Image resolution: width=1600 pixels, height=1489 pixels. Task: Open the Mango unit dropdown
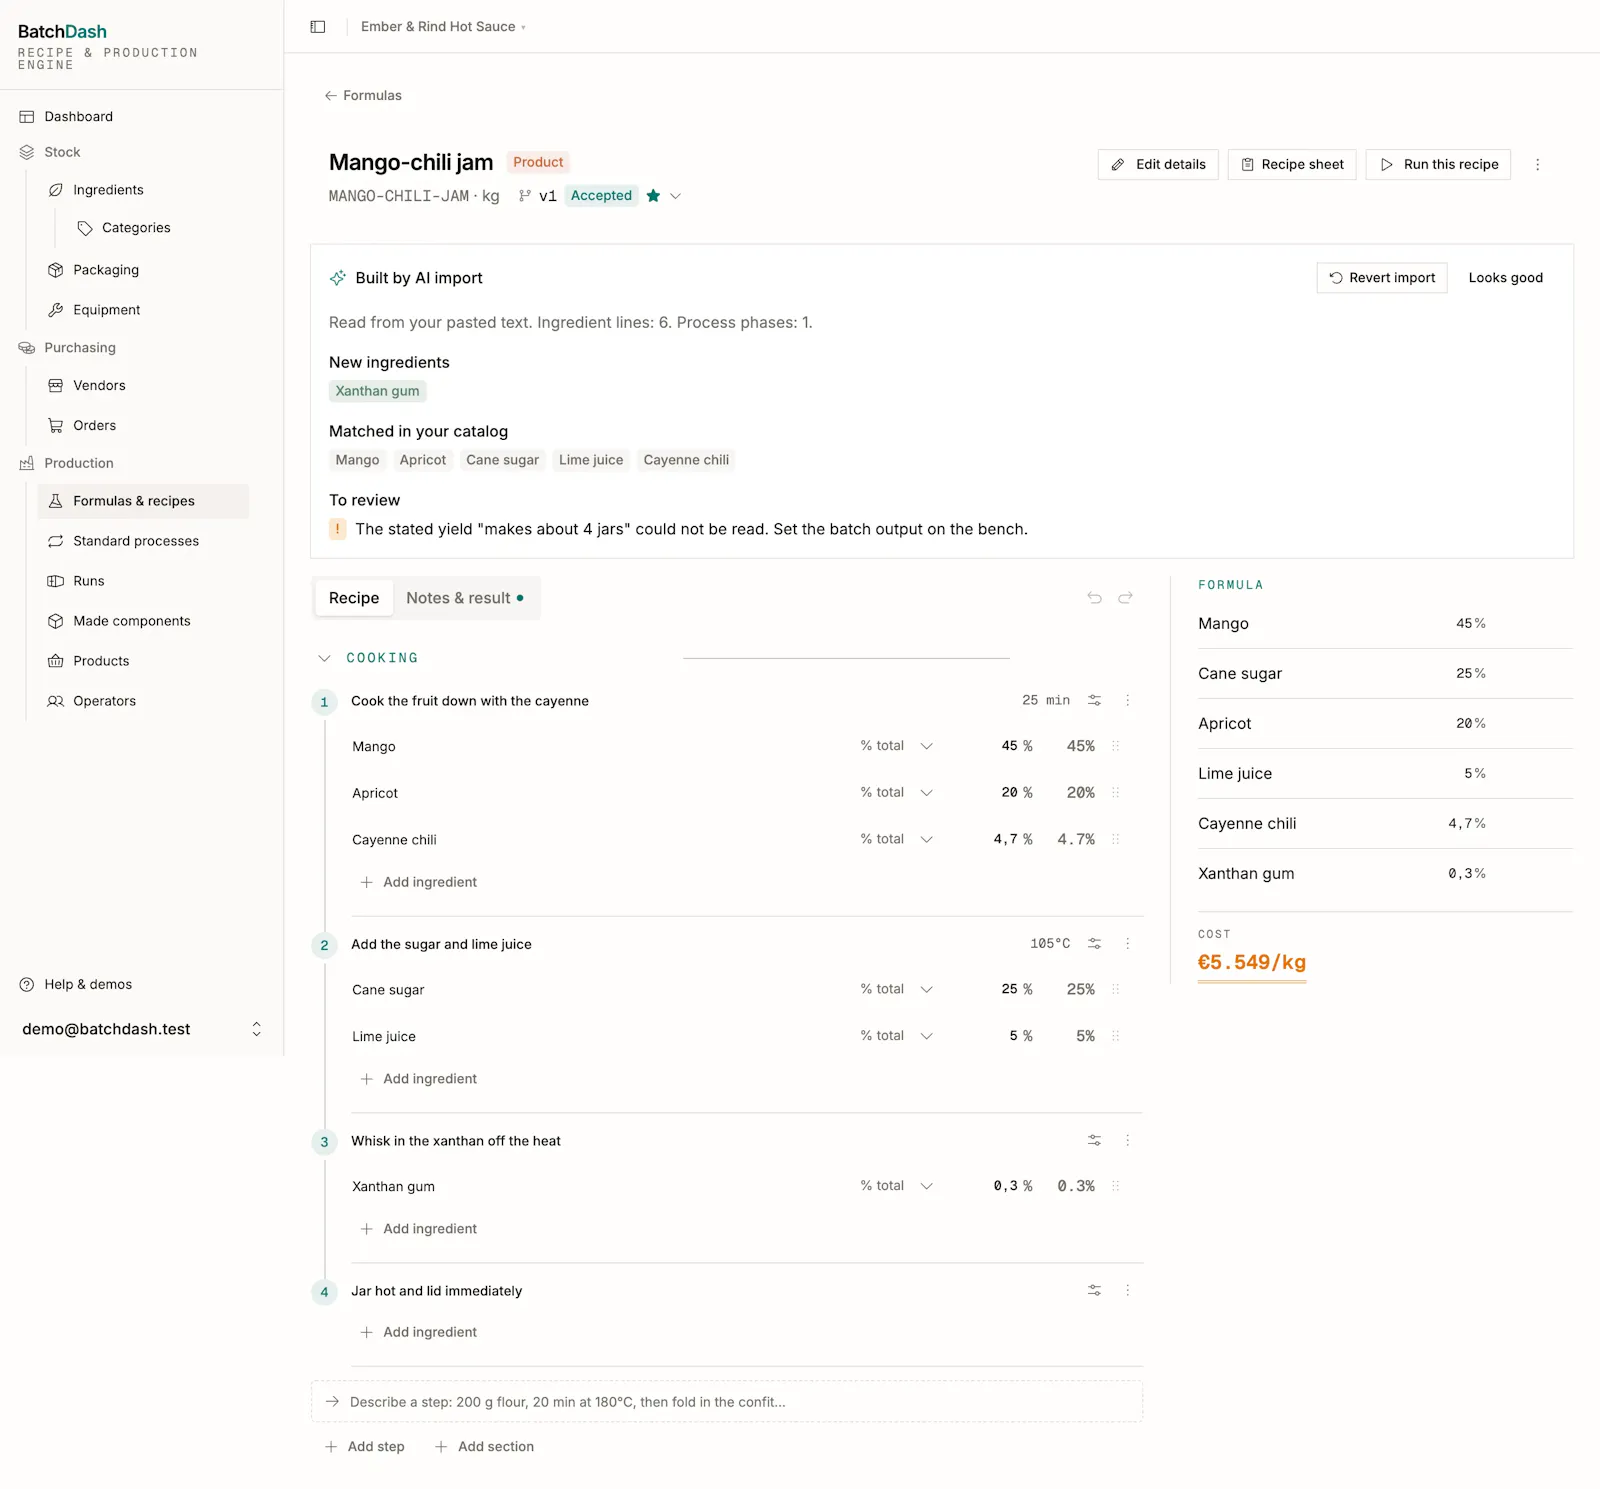click(897, 746)
